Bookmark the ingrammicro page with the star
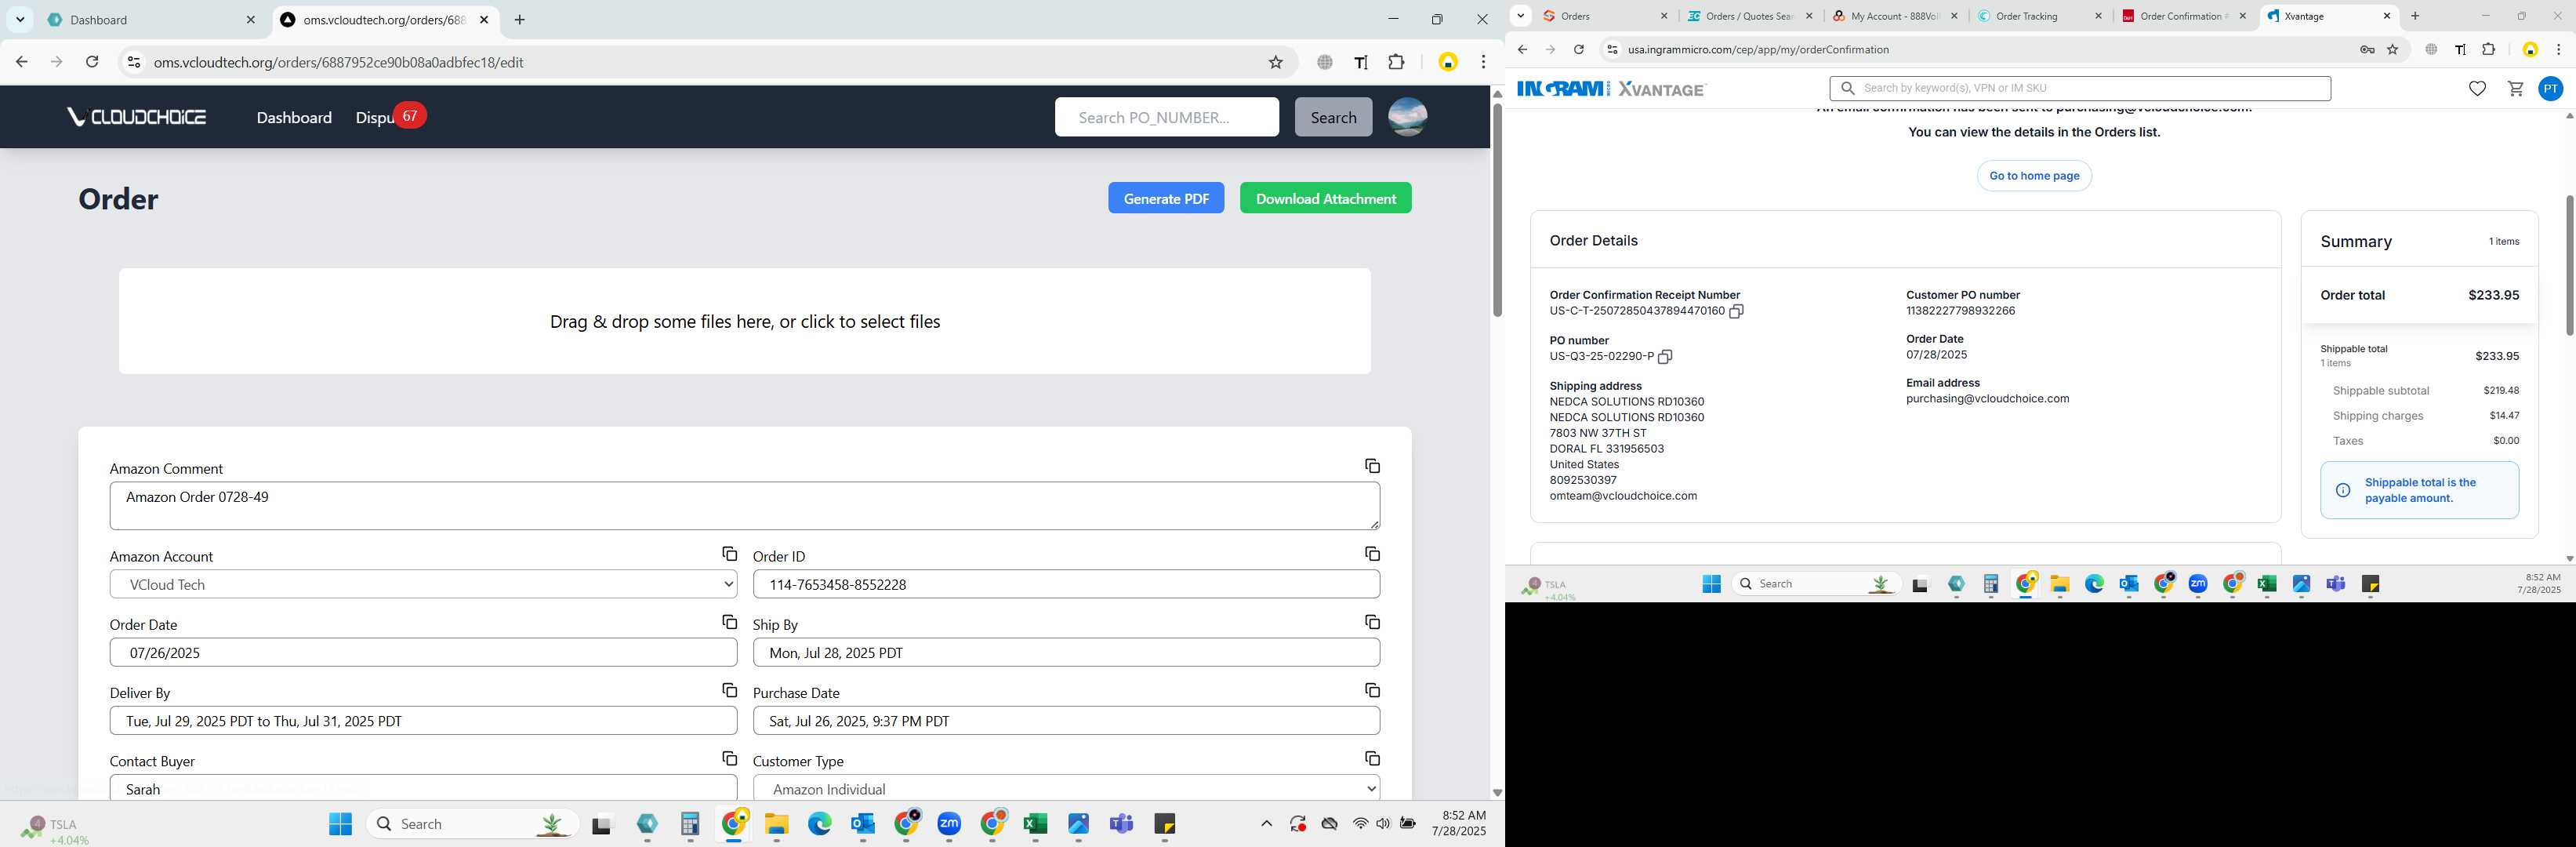The height and width of the screenshot is (847, 2576). click(x=2392, y=50)
